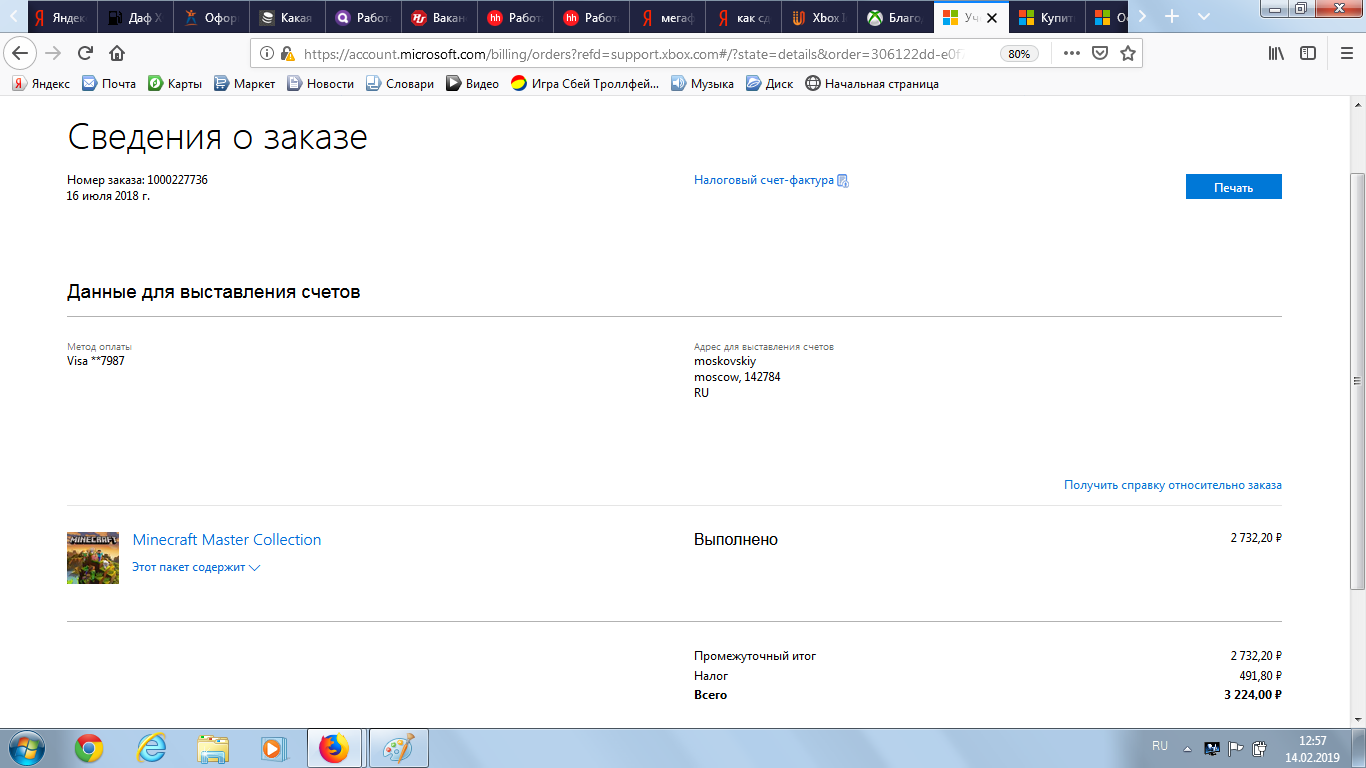Reset the 80% zoom level indicator
This screenshot has width=1366, height=768.
[1019, 54]
